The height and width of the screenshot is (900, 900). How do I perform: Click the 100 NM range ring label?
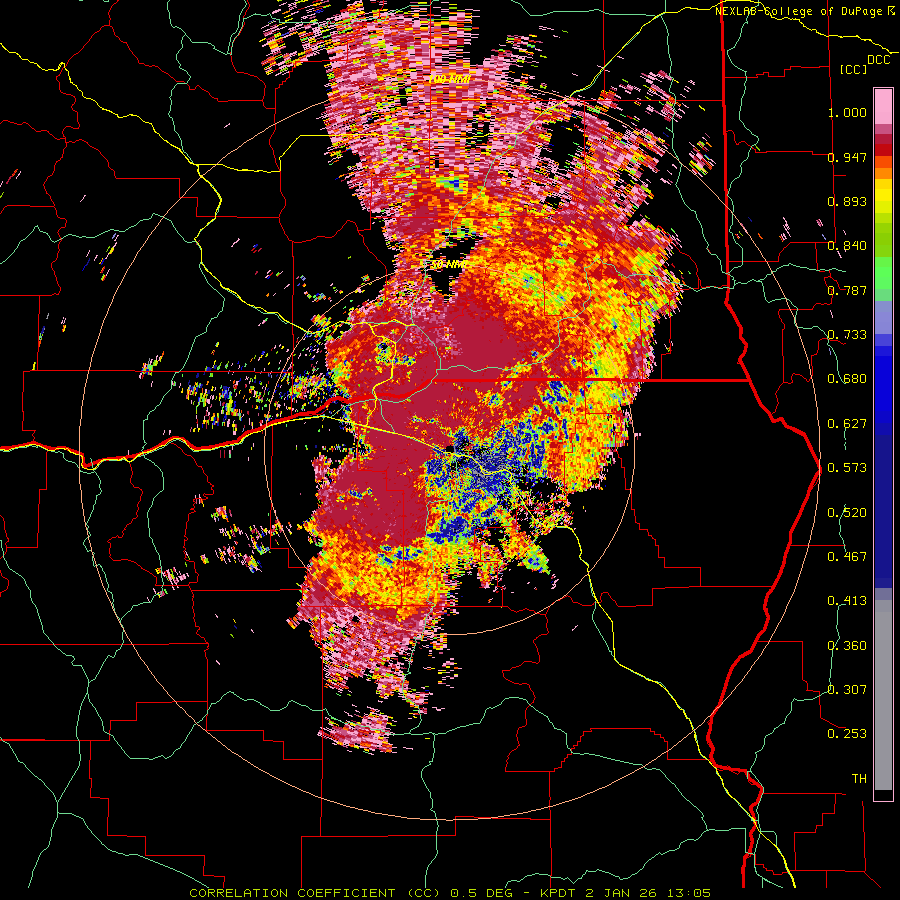pos(449,79)
